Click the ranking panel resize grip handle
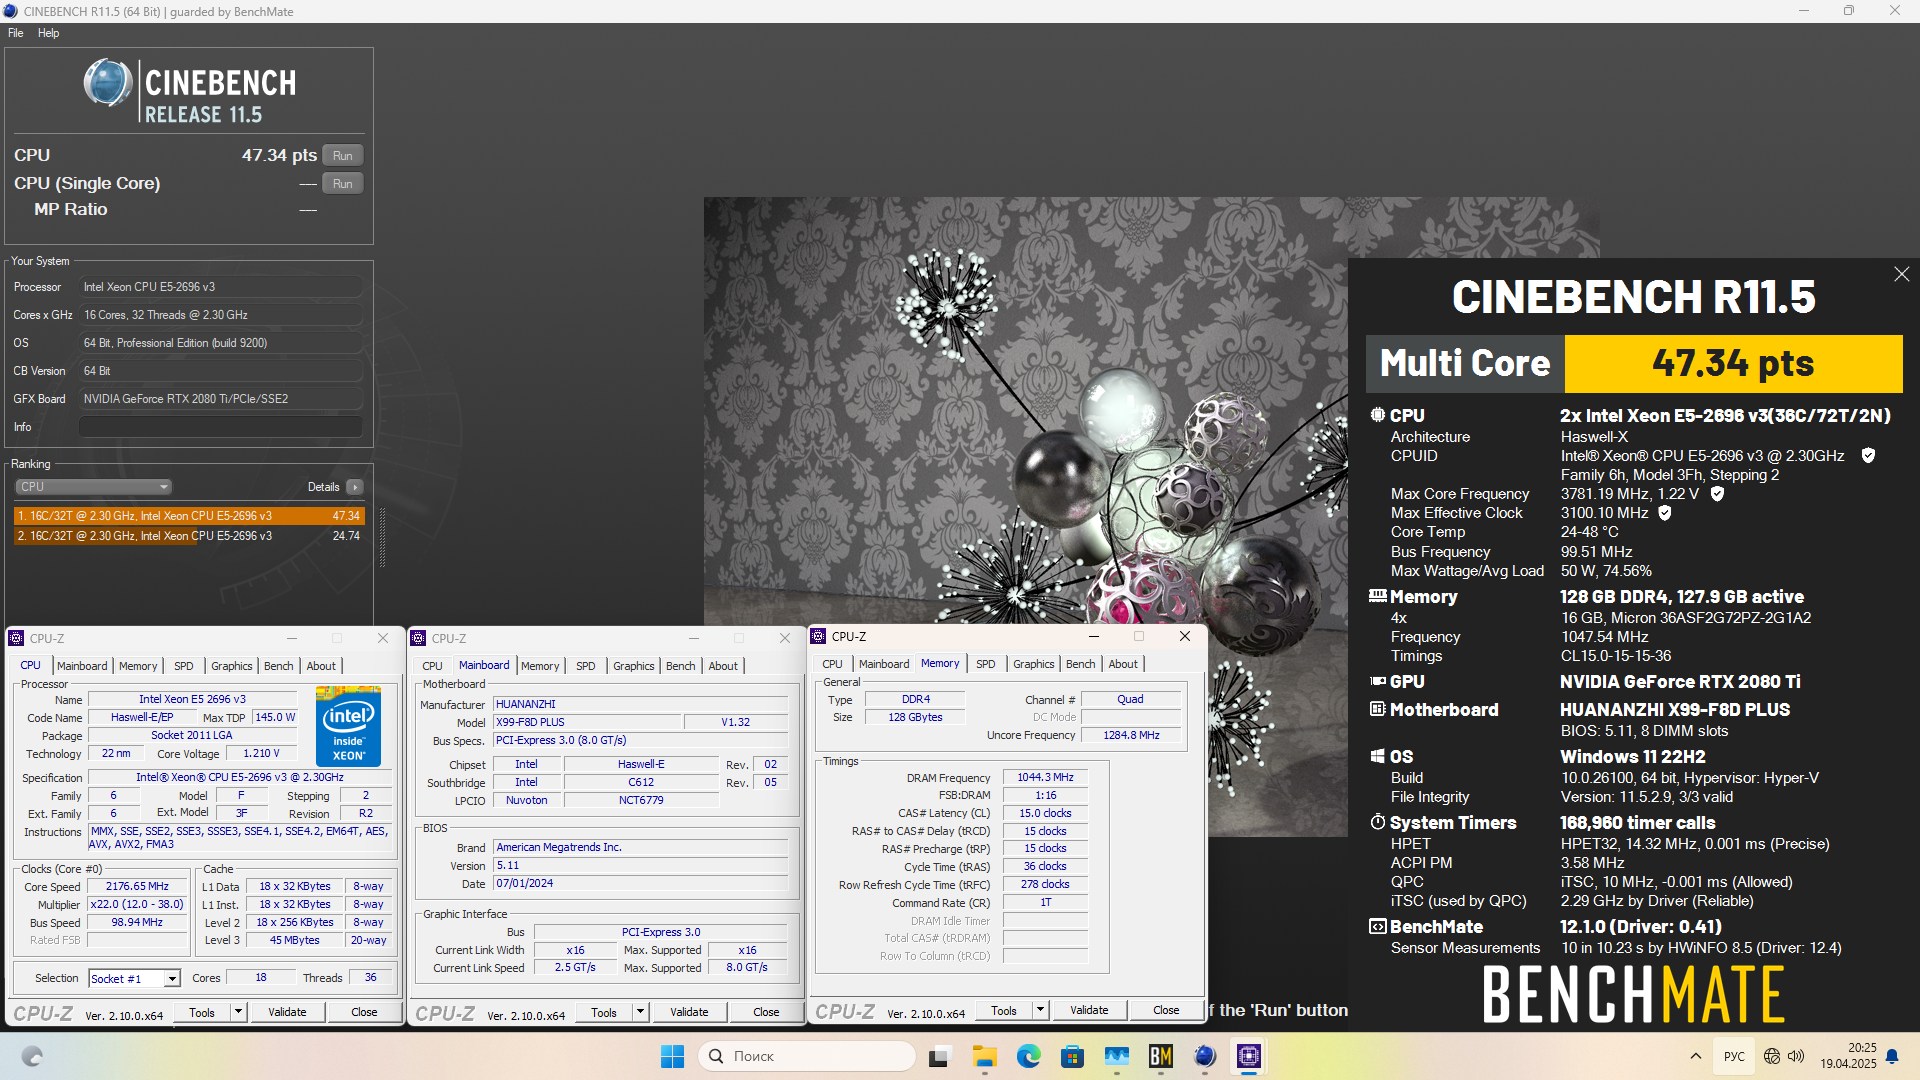Image resolution: width=1920 pixels, height=1080 pixels. 382,537
